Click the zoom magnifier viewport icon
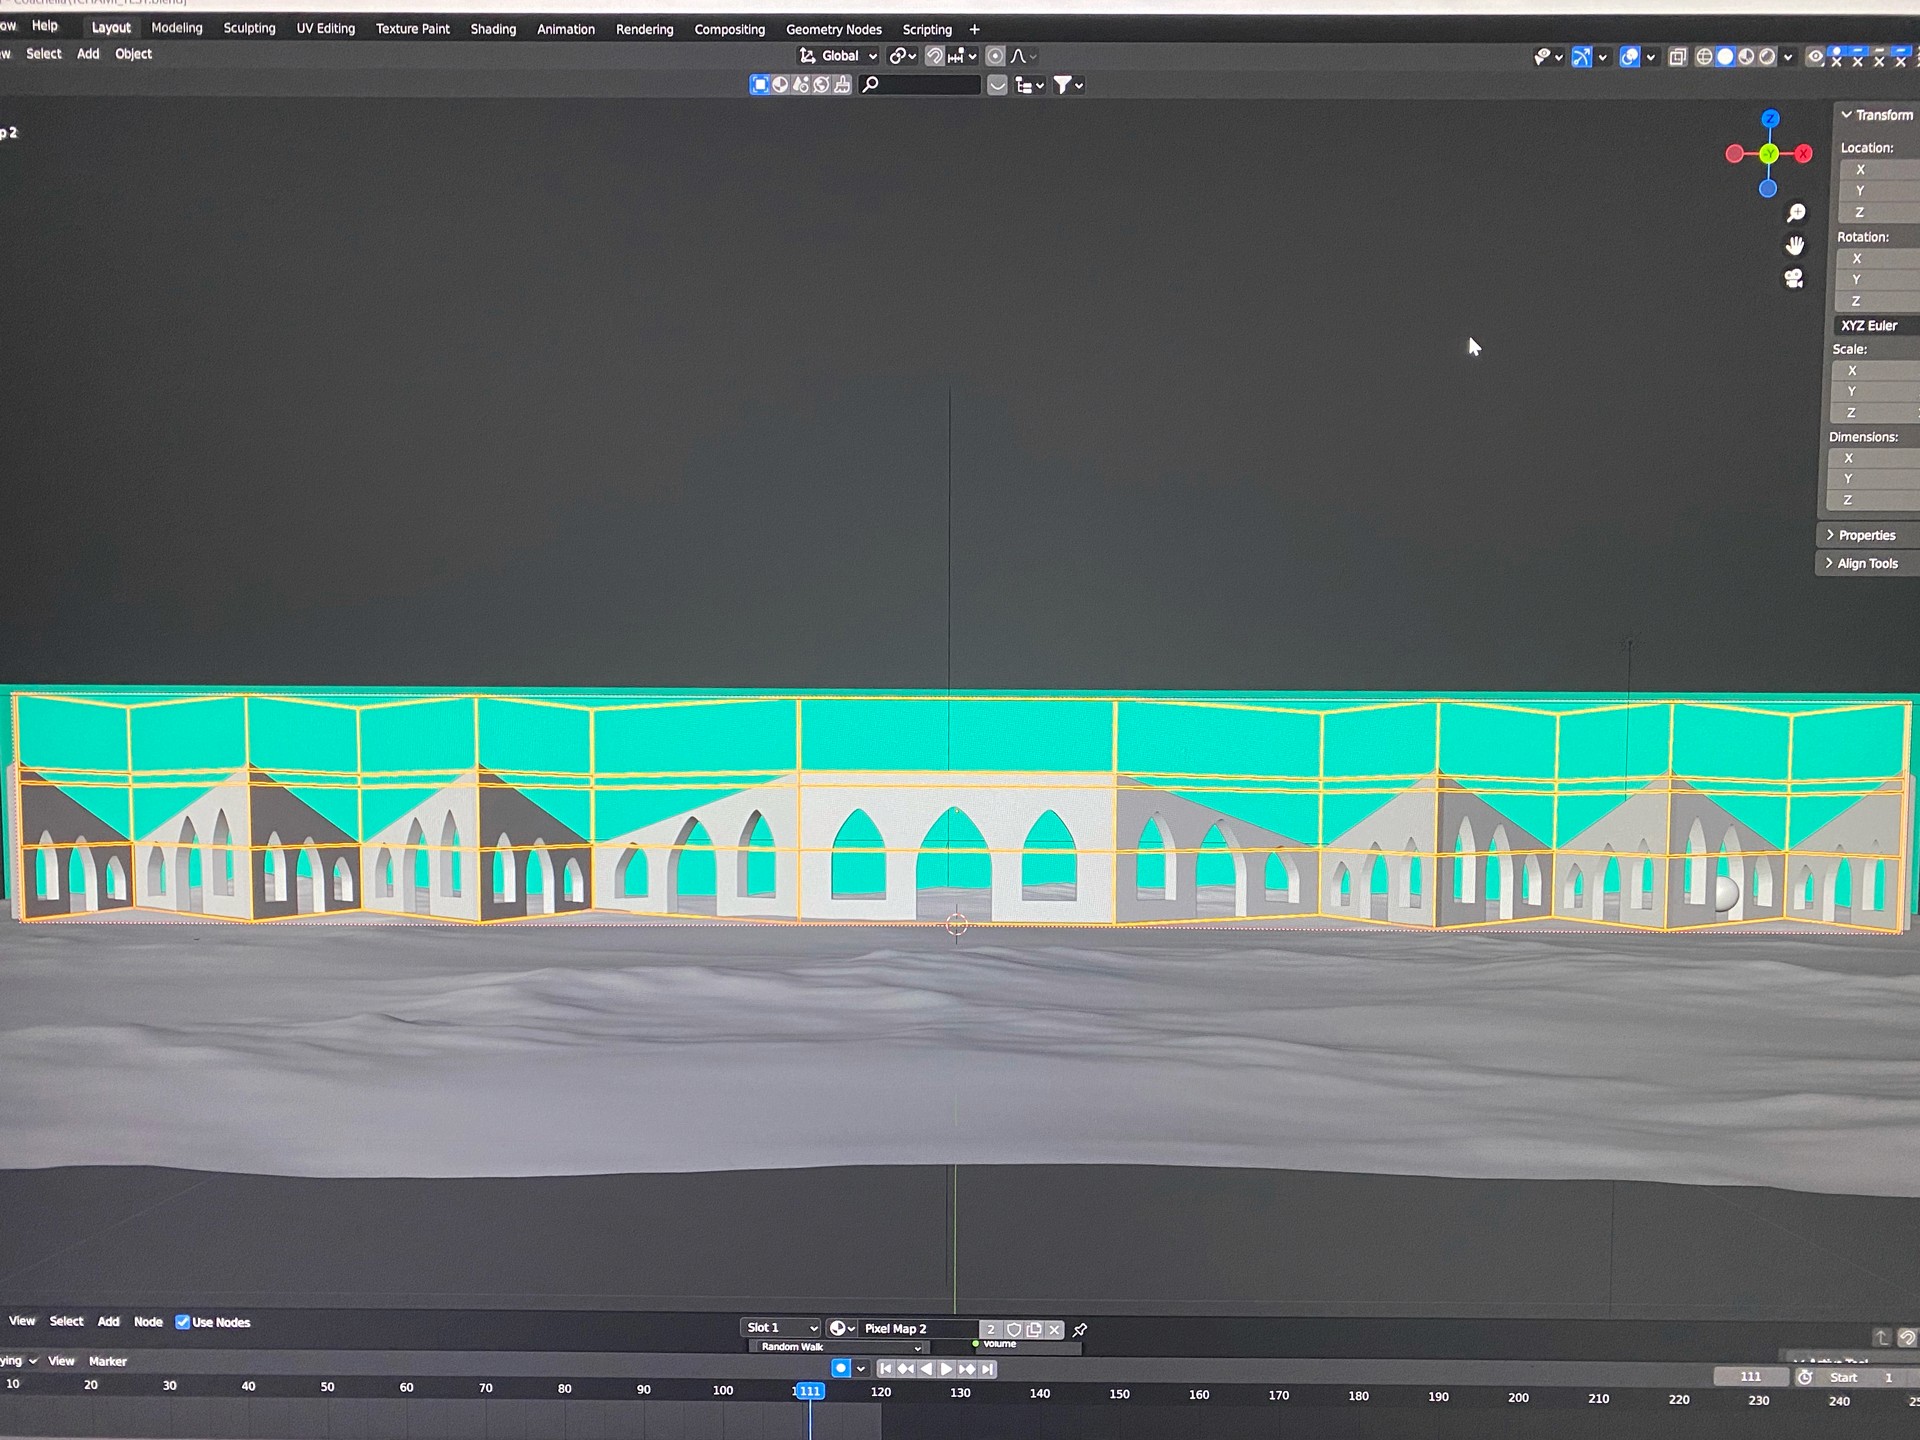 coord(1796,213)
